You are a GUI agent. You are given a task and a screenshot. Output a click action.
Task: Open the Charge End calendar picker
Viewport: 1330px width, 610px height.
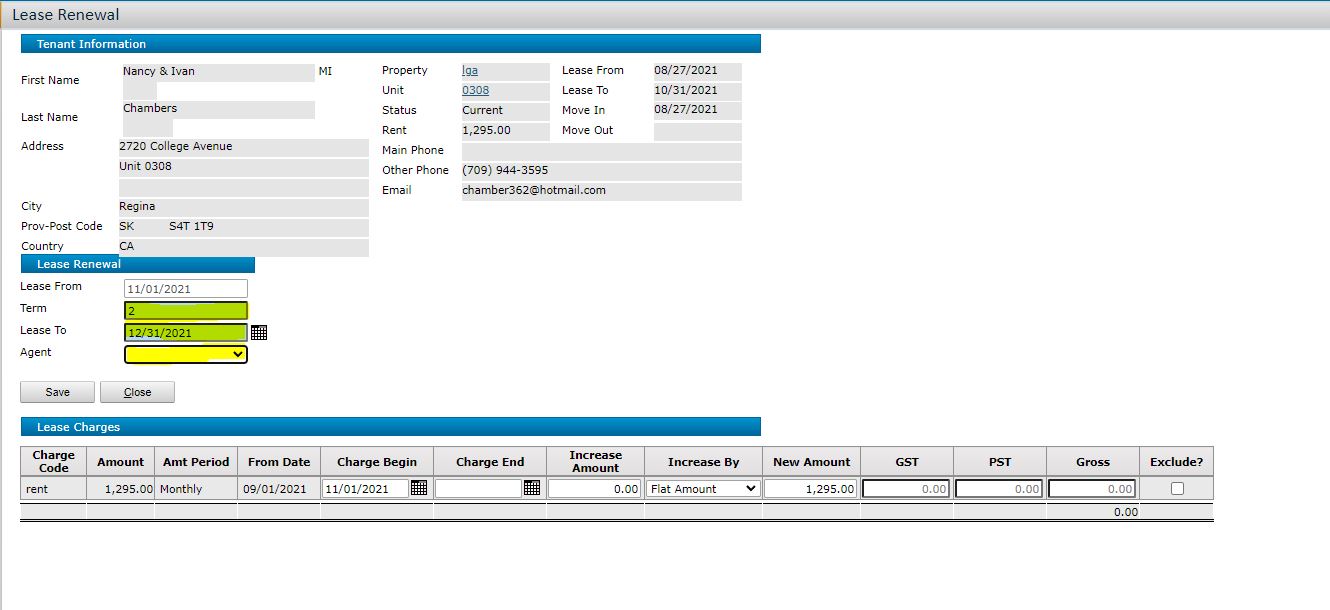(x=532, y=488)
